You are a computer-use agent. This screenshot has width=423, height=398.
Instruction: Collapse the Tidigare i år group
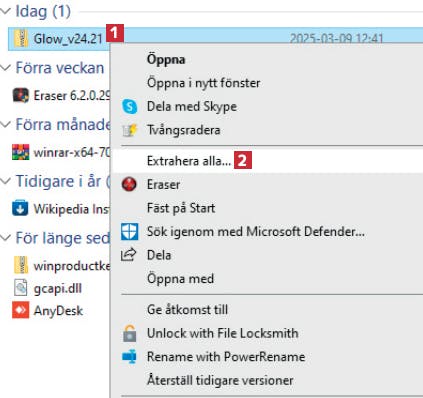pos(6,181)
